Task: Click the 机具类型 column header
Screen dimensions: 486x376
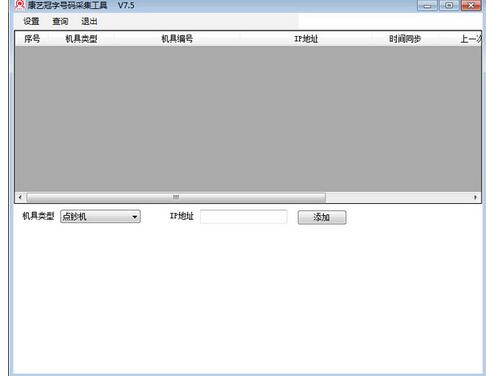Action: tap(81, 39)
